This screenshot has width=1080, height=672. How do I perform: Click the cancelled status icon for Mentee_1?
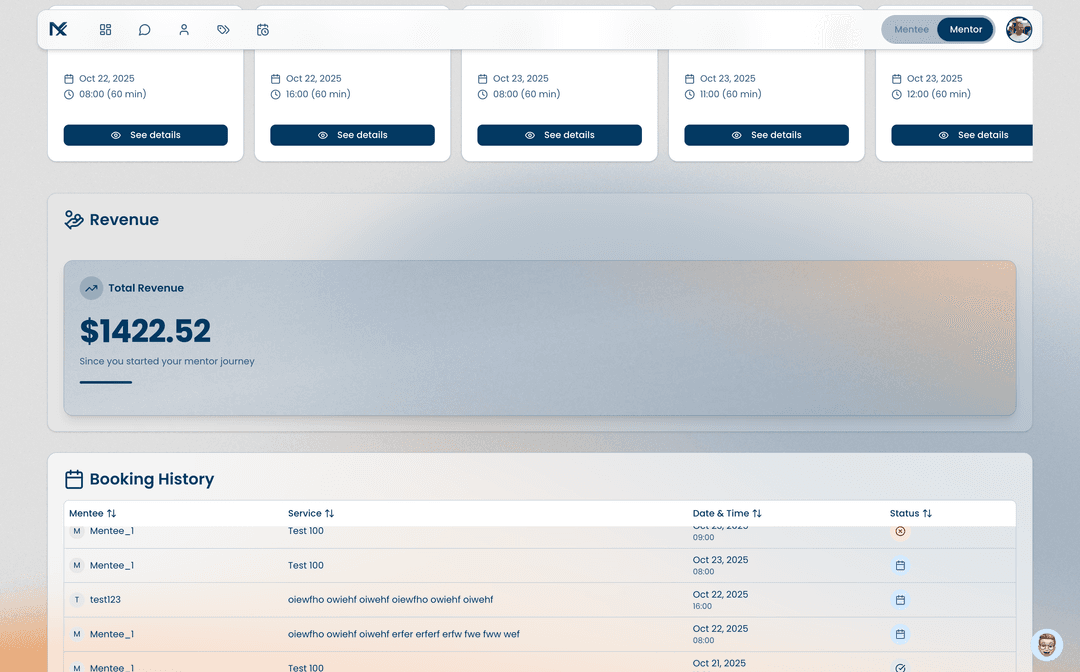tap(900, 531)
